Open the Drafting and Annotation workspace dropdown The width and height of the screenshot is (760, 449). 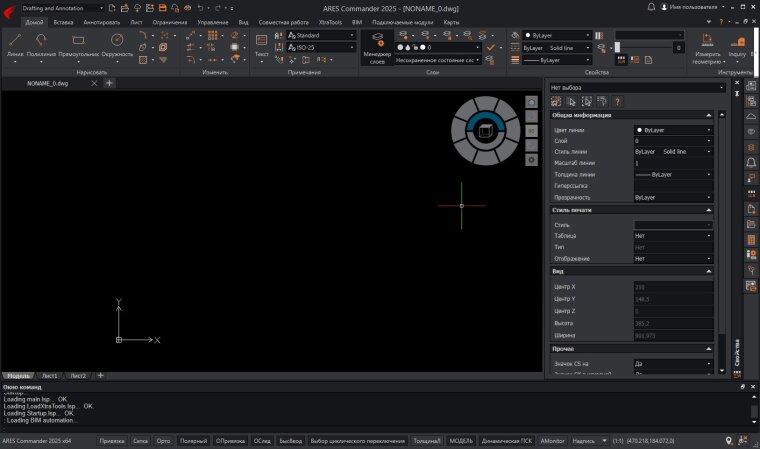click(62, 7)
